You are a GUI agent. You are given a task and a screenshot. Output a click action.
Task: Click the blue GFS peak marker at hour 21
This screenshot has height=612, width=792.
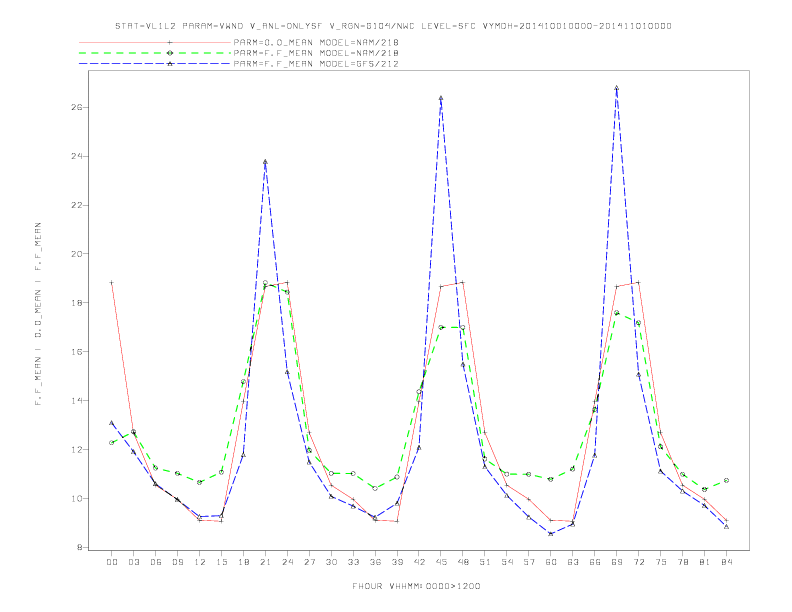point(265,162)
